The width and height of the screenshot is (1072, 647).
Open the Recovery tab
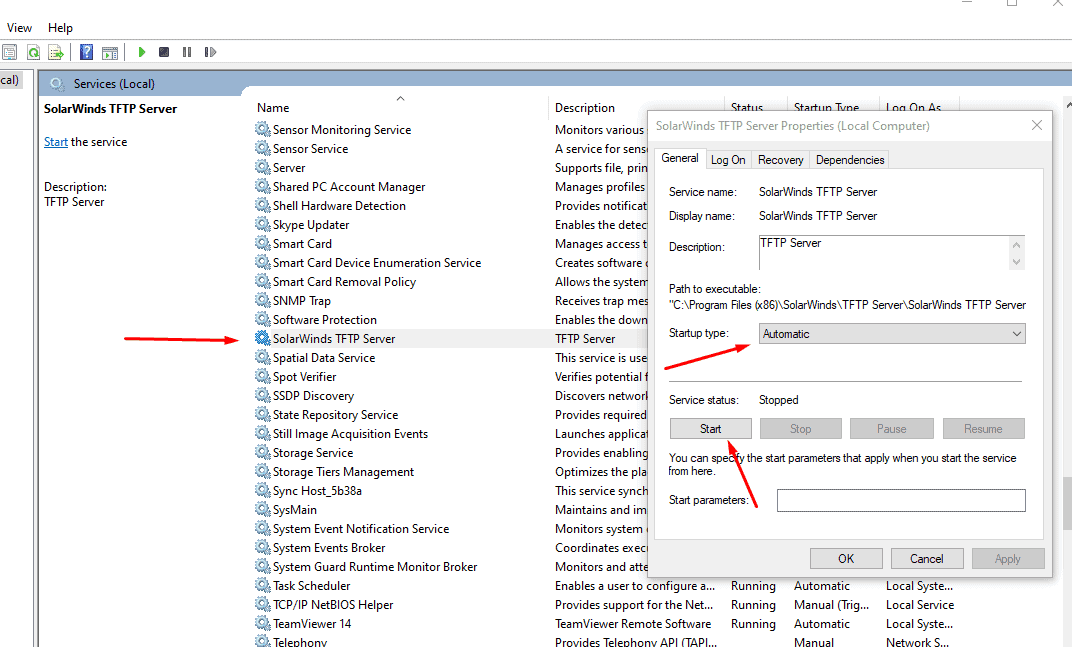pyautogui.click(x=780, y=158)
